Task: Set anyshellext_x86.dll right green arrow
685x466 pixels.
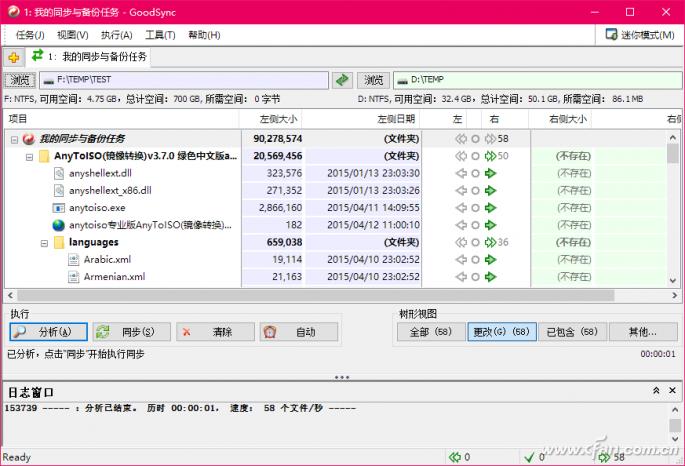Action: (x=491, y=190)
